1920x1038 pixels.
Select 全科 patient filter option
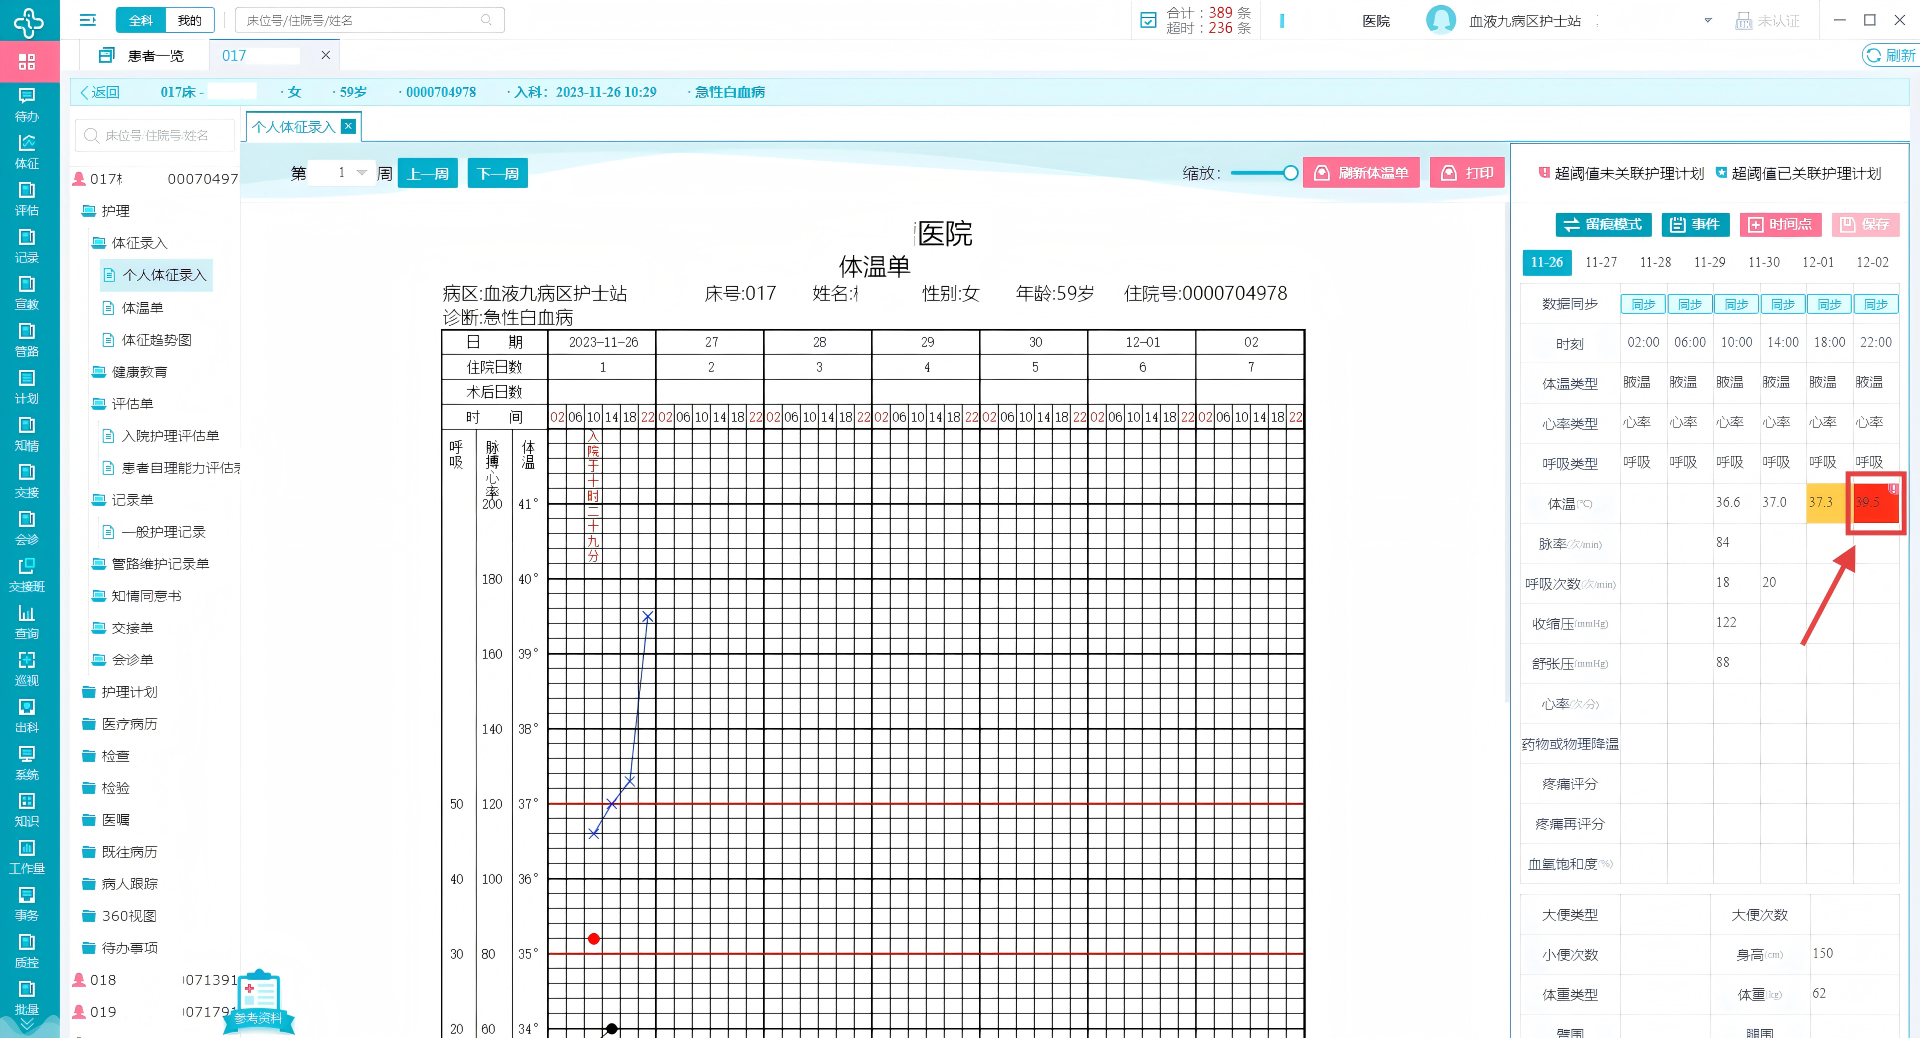point(141,20)
